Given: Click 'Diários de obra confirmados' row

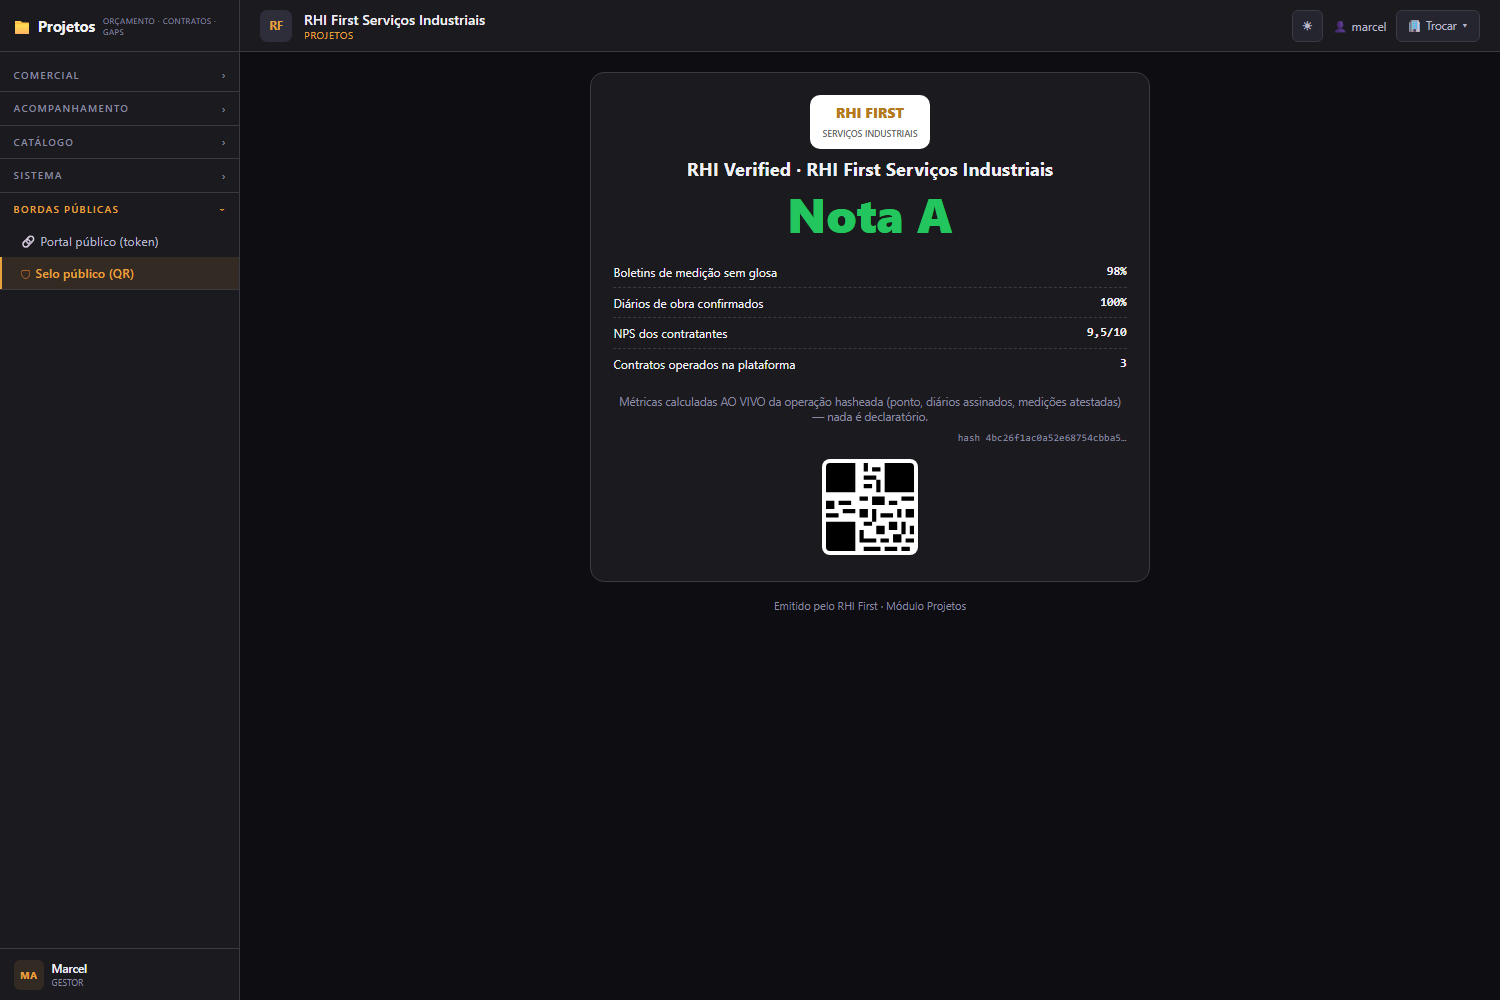Looking at the screenshot, I should [x=870, y=303].
